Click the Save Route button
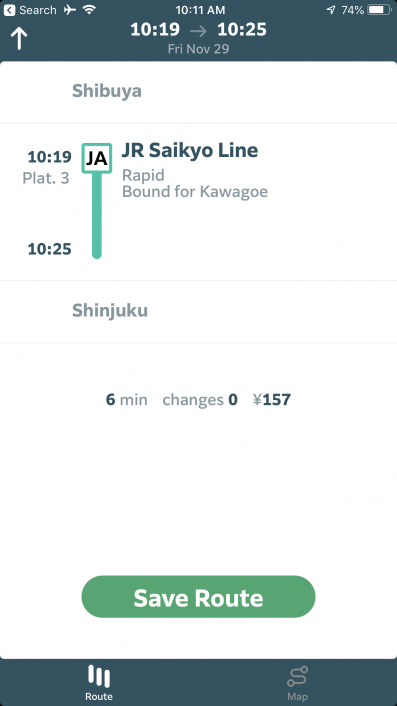Viewport: 397px width, 706px height. [x=198, y=597]
